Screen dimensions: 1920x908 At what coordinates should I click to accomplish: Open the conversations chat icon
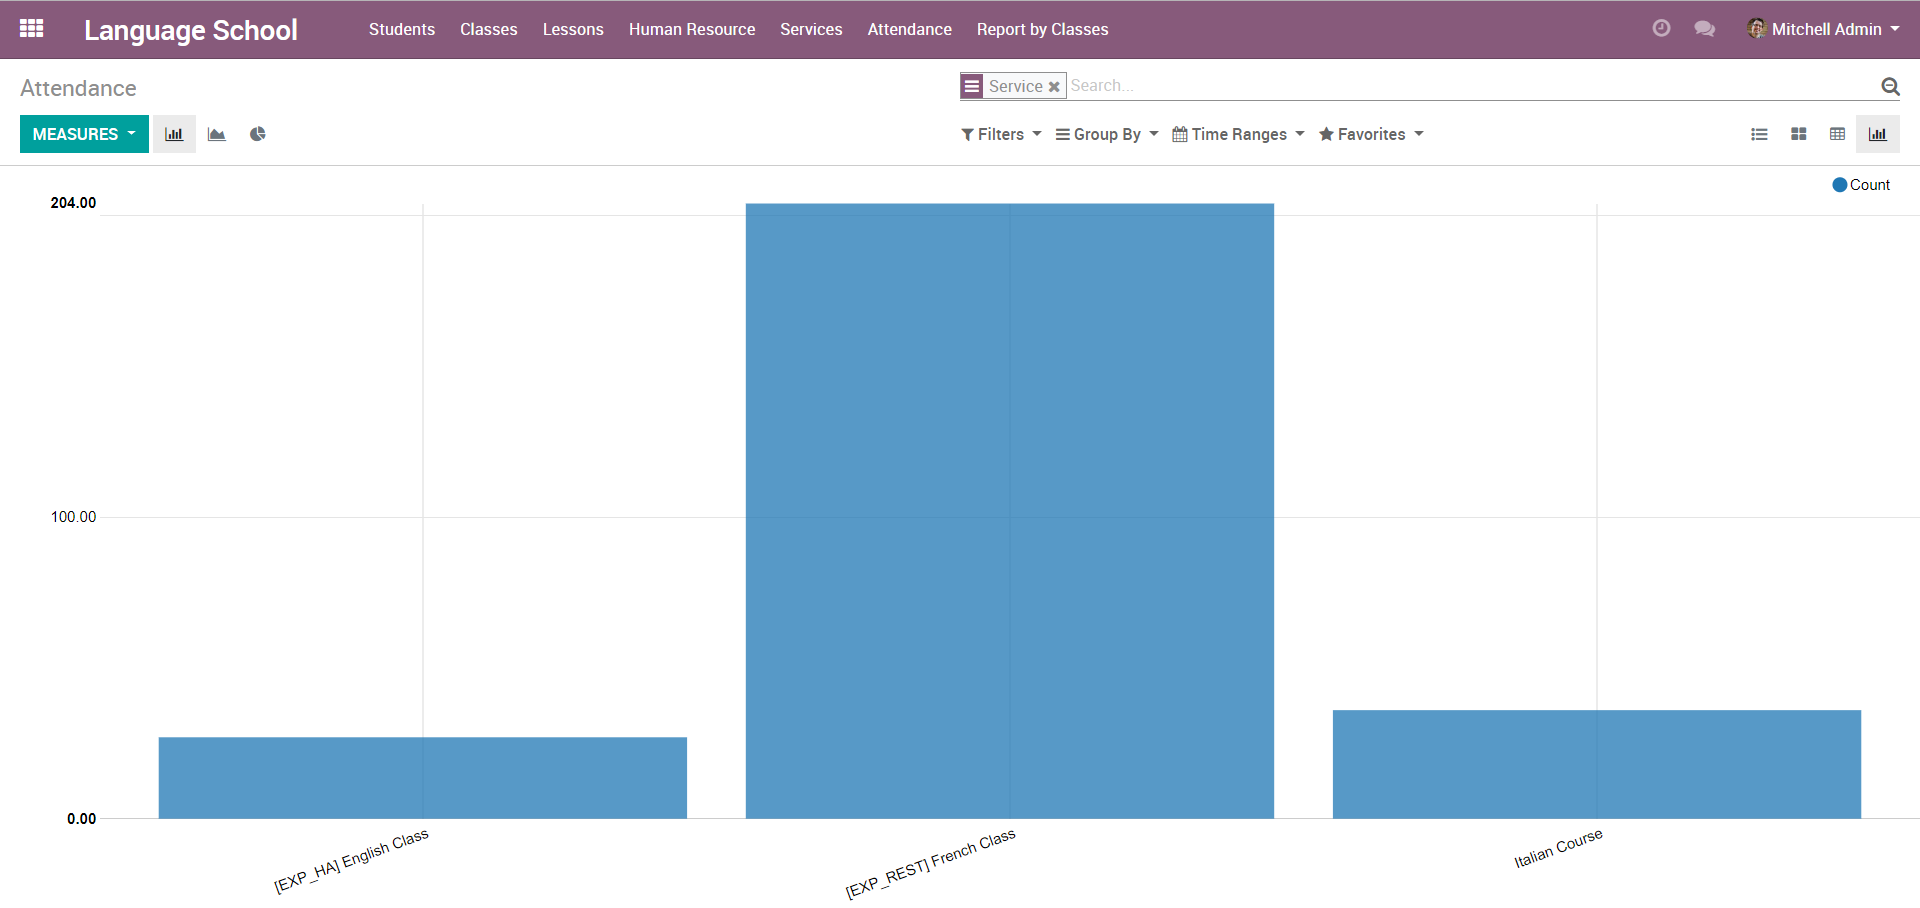[1704, 29]
